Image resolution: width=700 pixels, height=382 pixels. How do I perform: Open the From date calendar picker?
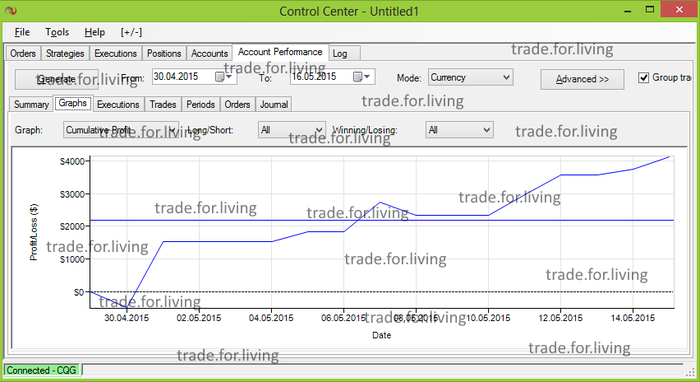[224, 77]
